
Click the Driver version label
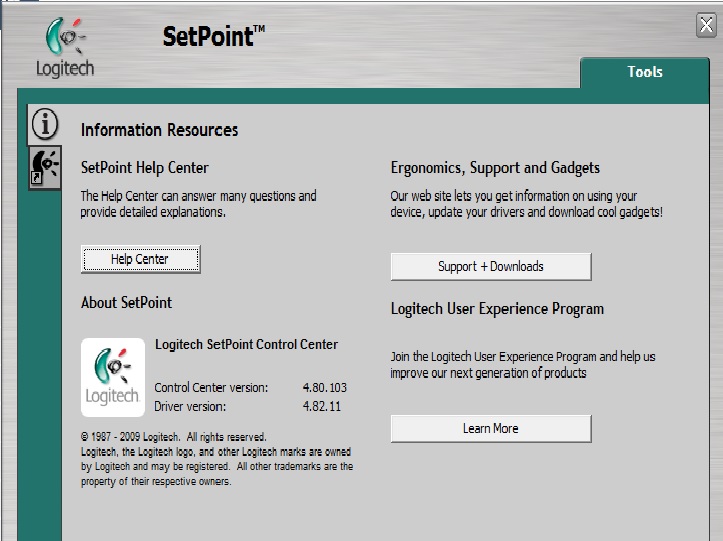[x=190, y=406]
